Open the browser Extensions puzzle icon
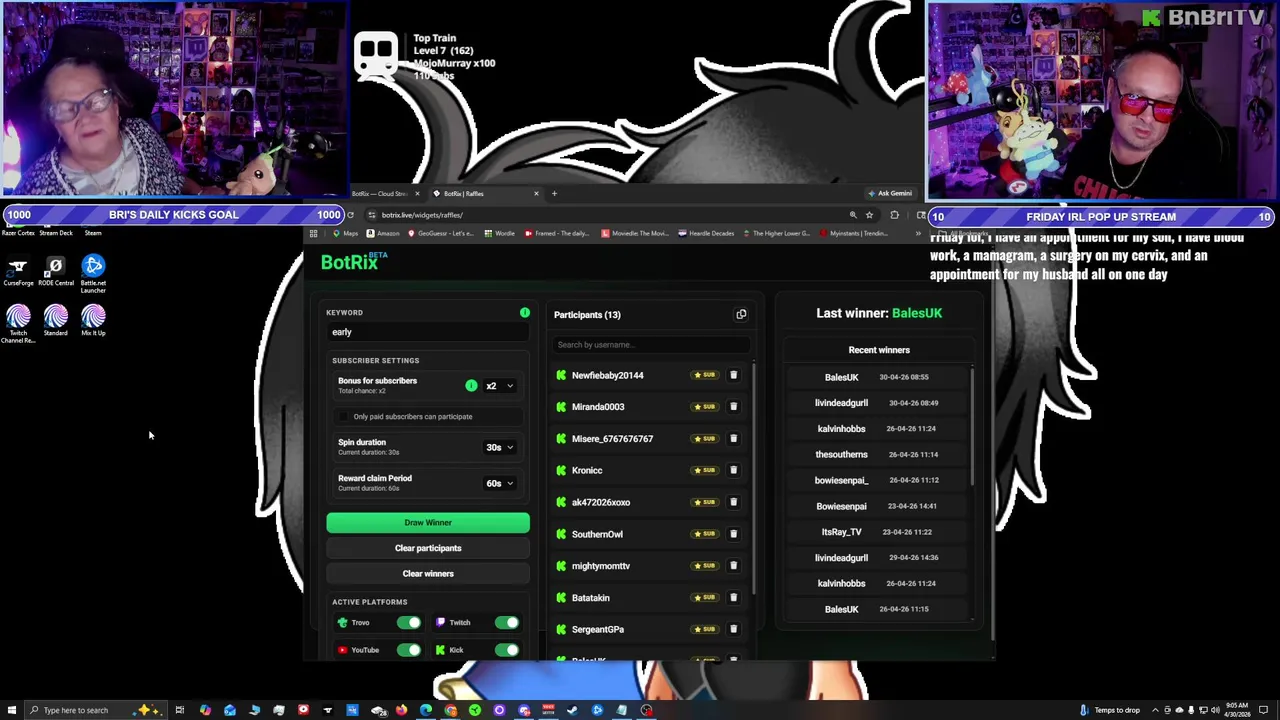This screenshot has height=720, width=1280. [x=894, y=215]
